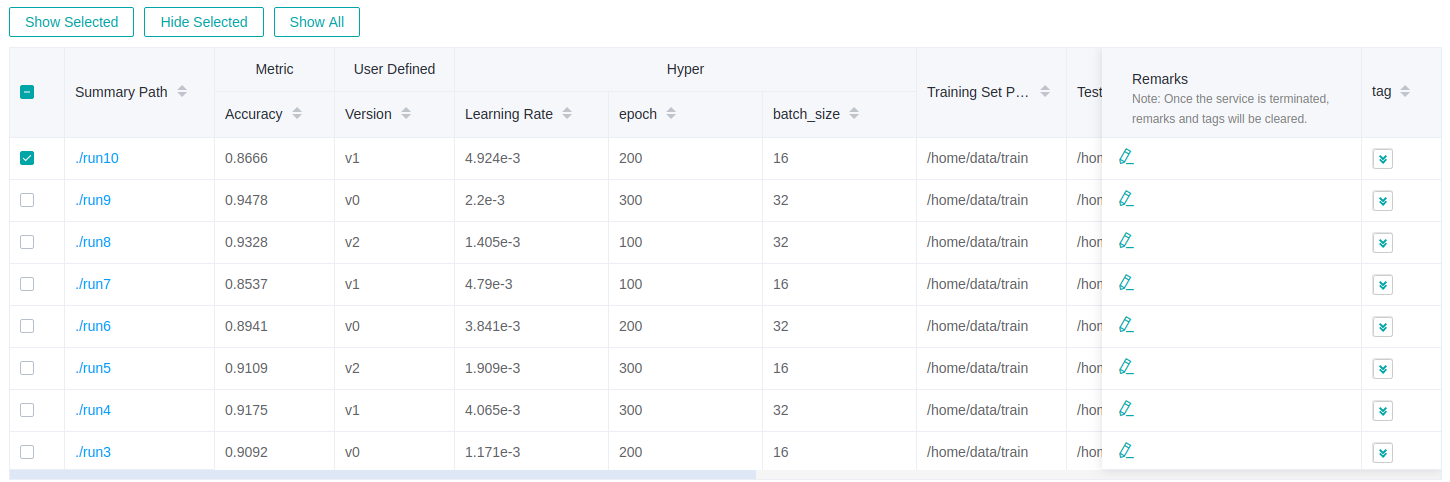
Task: Edit remarks for the run5 row
Action: [x=1126, y=367]
